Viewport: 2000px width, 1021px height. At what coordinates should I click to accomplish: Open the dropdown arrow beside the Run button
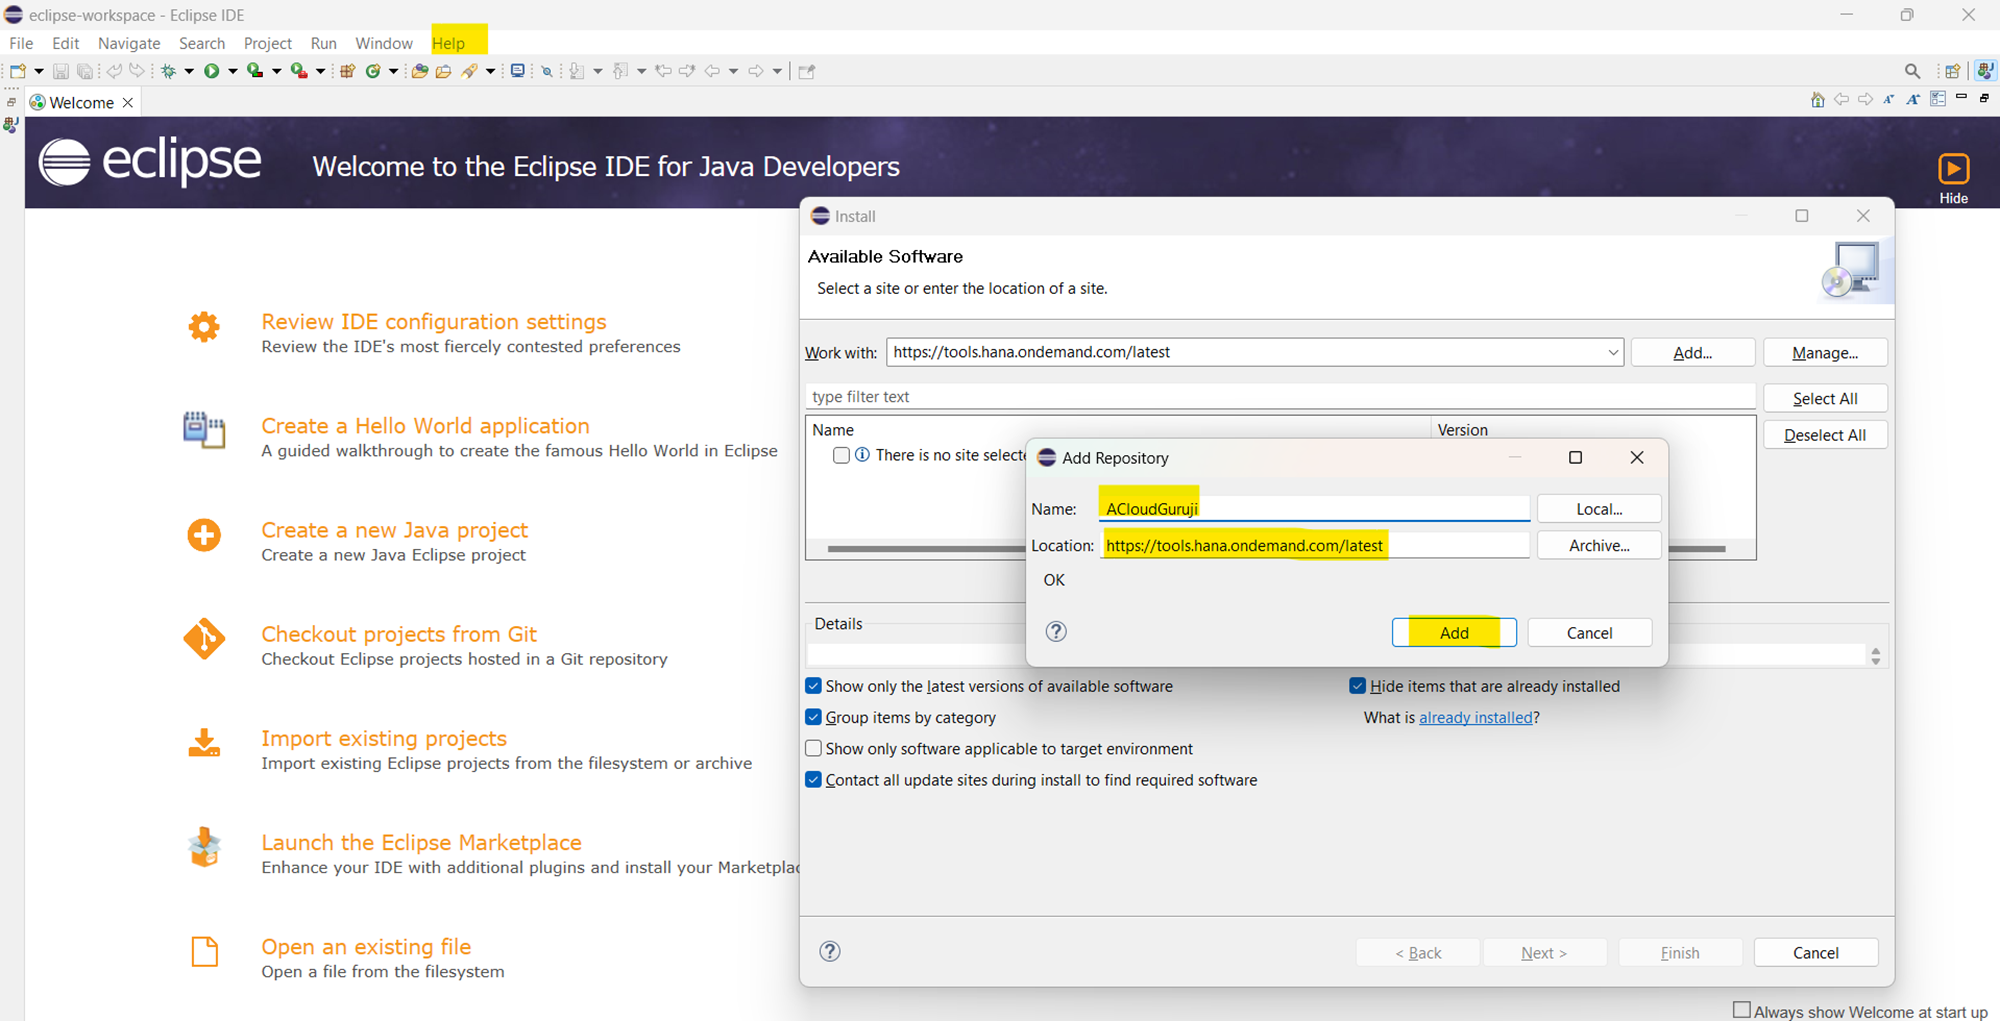(x=232, y=71)
